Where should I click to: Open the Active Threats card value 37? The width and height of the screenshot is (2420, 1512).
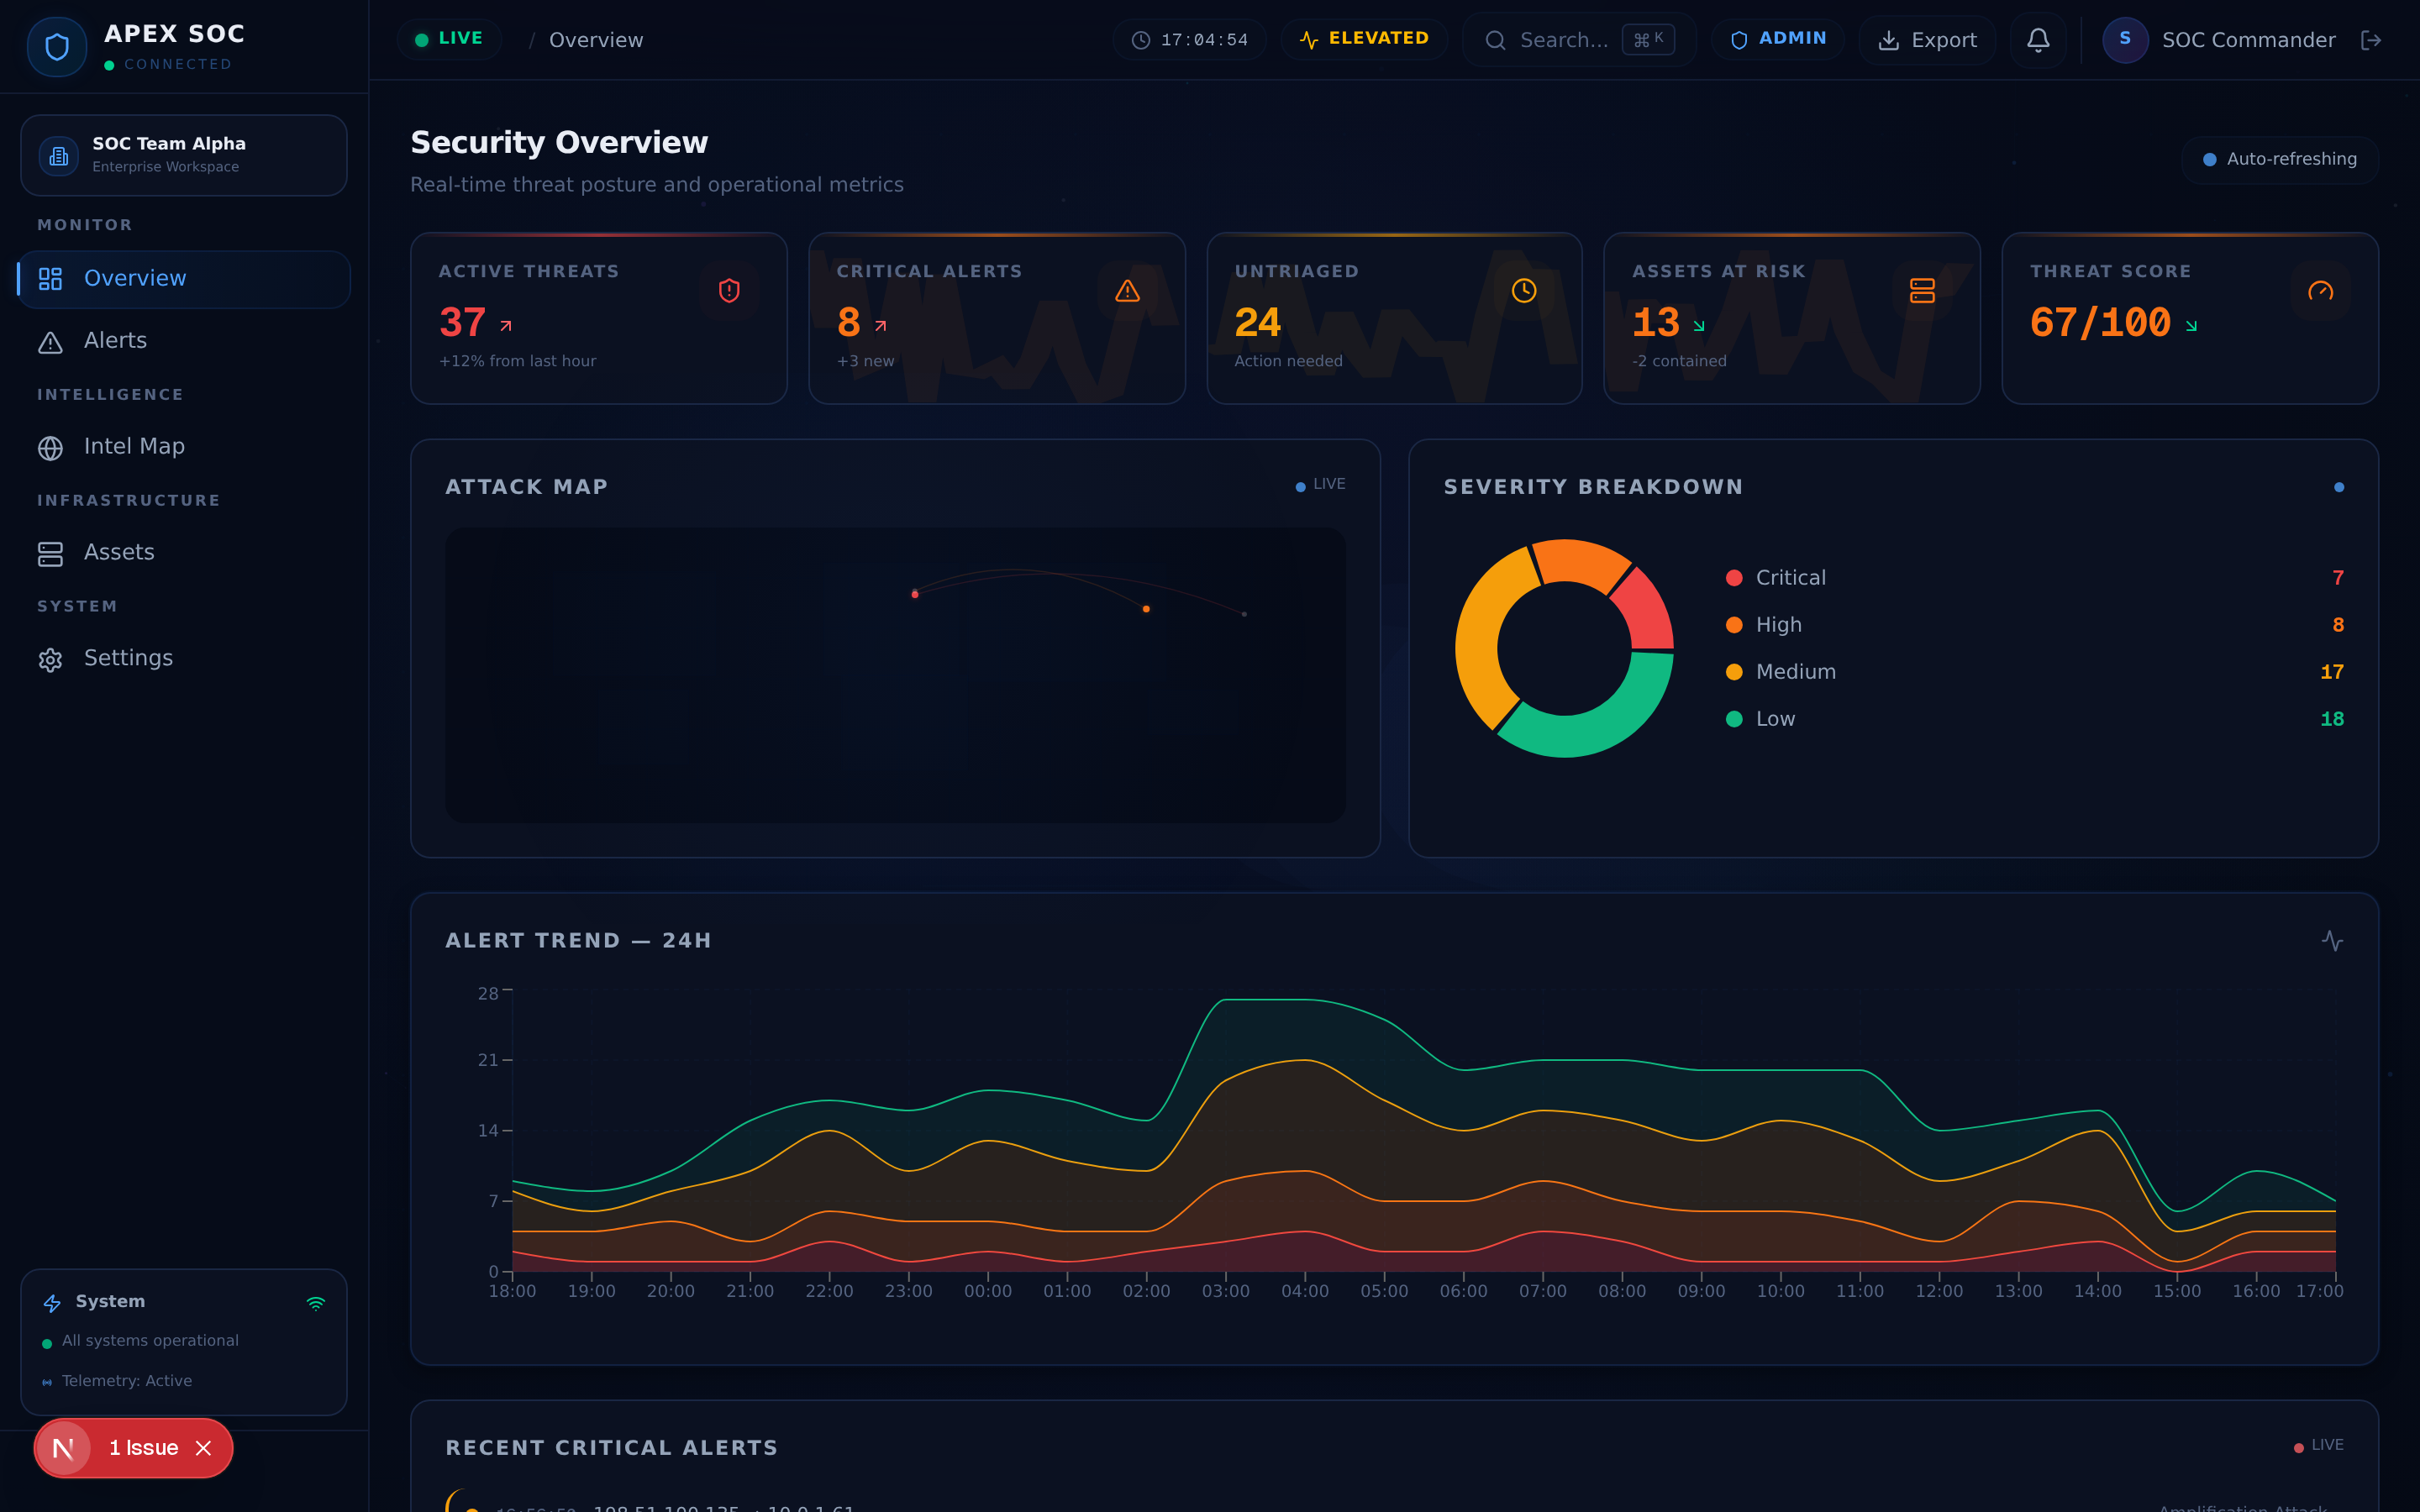[463, 322]
